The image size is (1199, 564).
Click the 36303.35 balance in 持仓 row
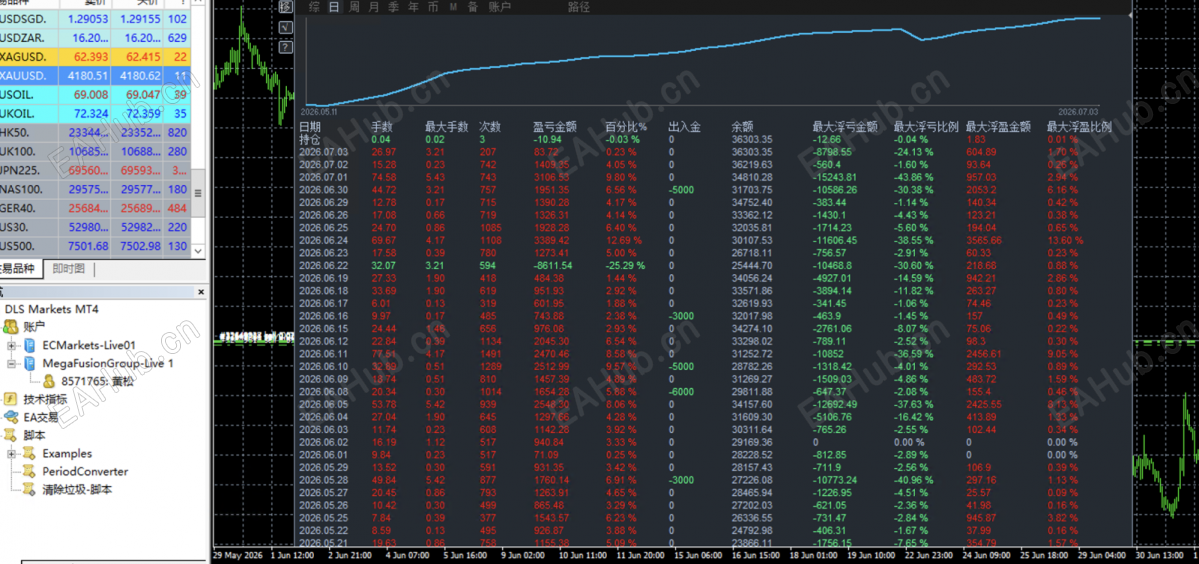pos(752,139)
